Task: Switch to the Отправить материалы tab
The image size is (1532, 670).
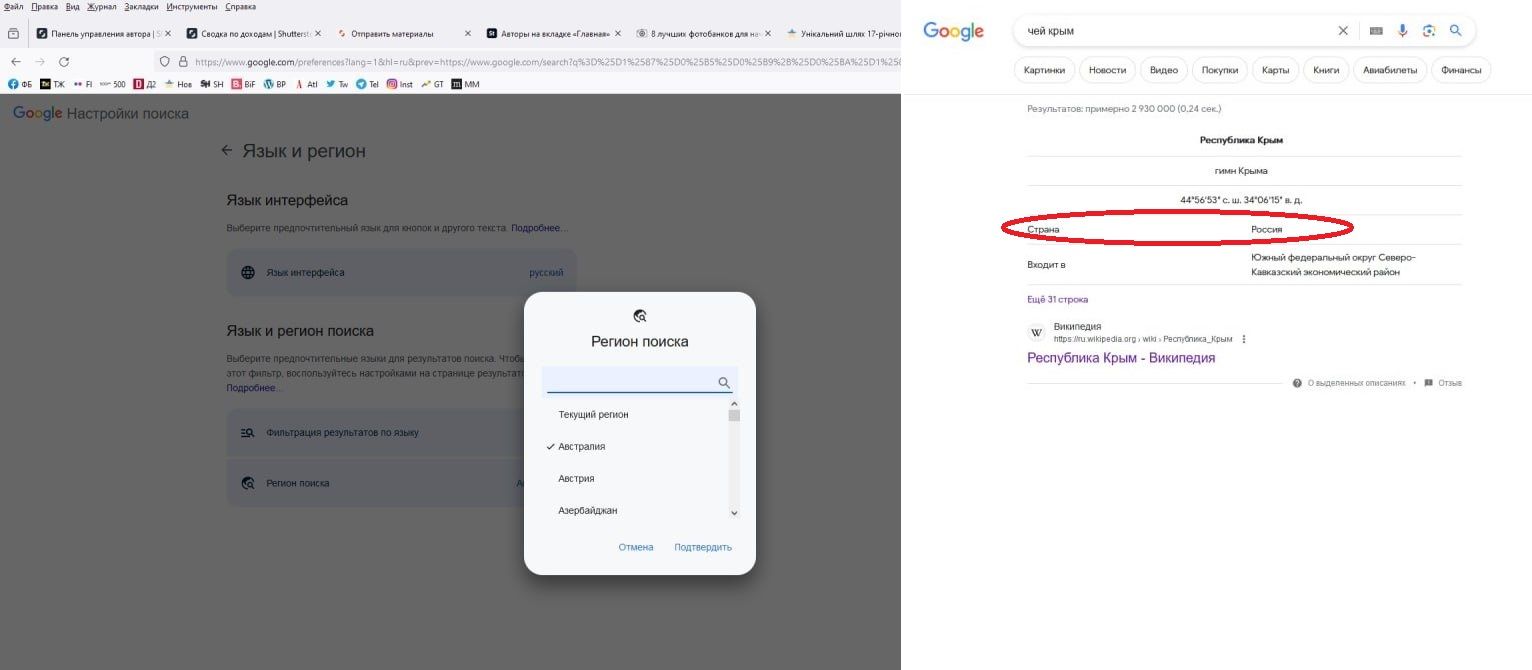Action: (x=392, y=33)
